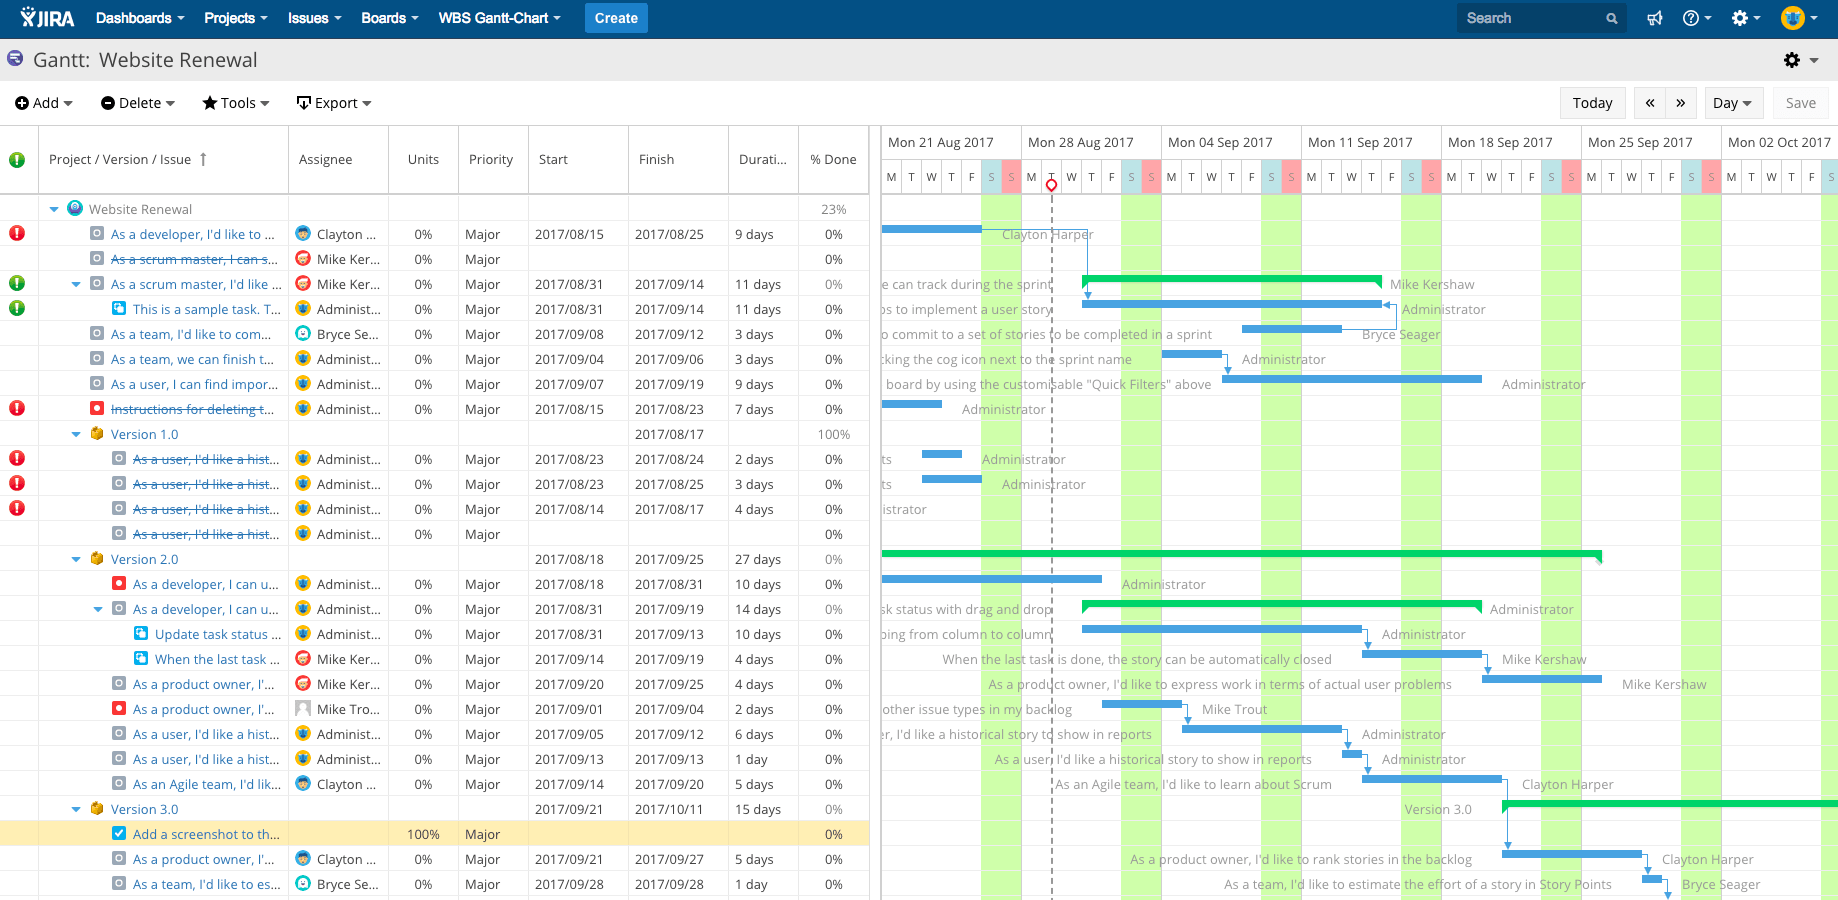1838x900 pixels.
Task: Collapse the Version 2.0 tree node
Action: 76,559
